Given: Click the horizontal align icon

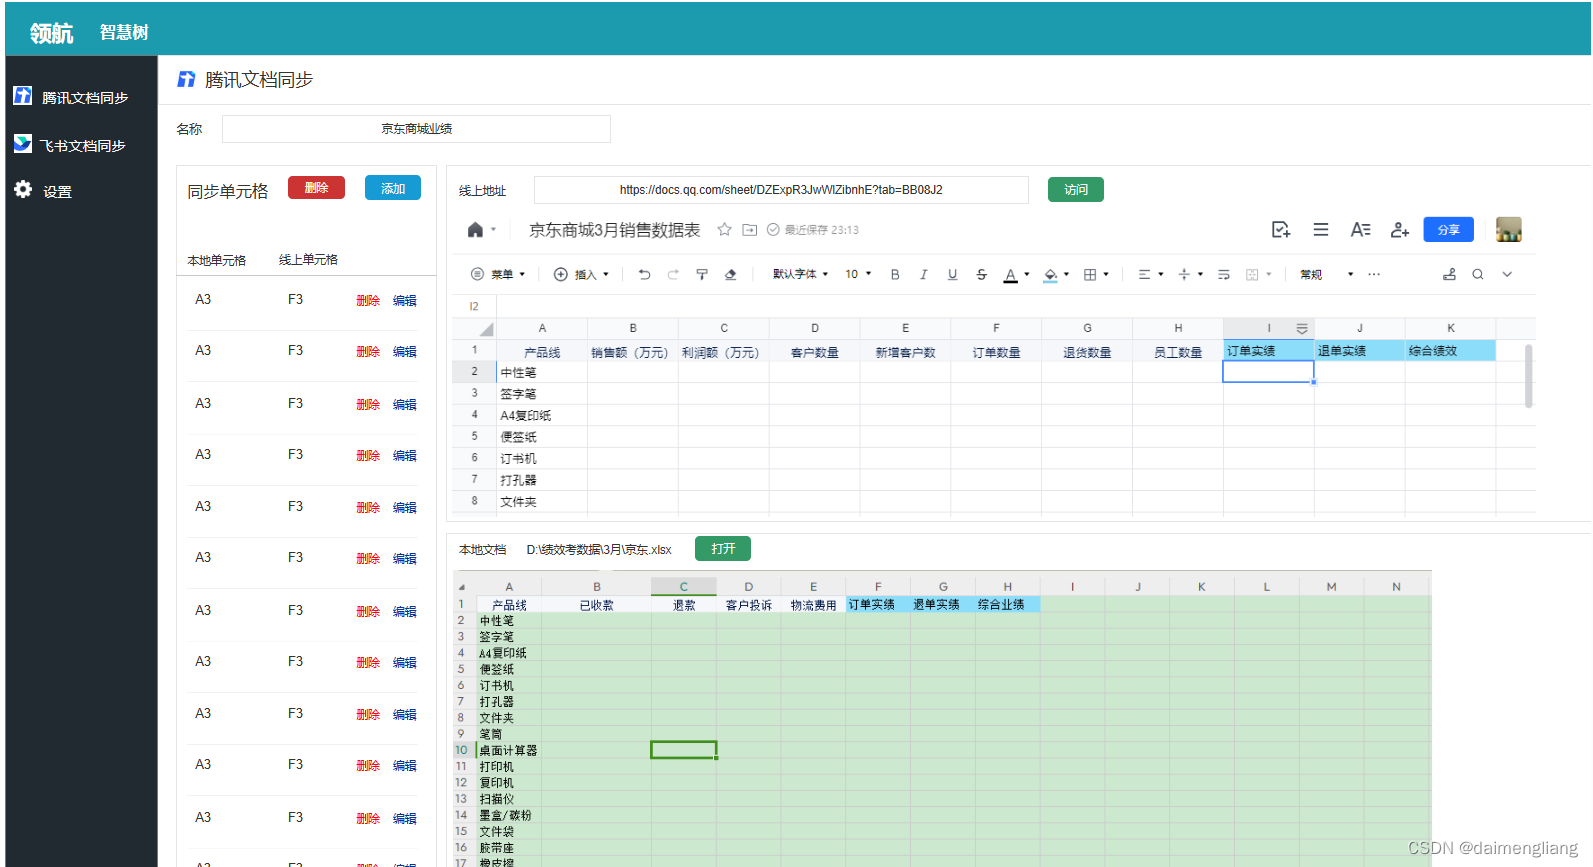Looking at the screenshot, I should click(1145, 274).
